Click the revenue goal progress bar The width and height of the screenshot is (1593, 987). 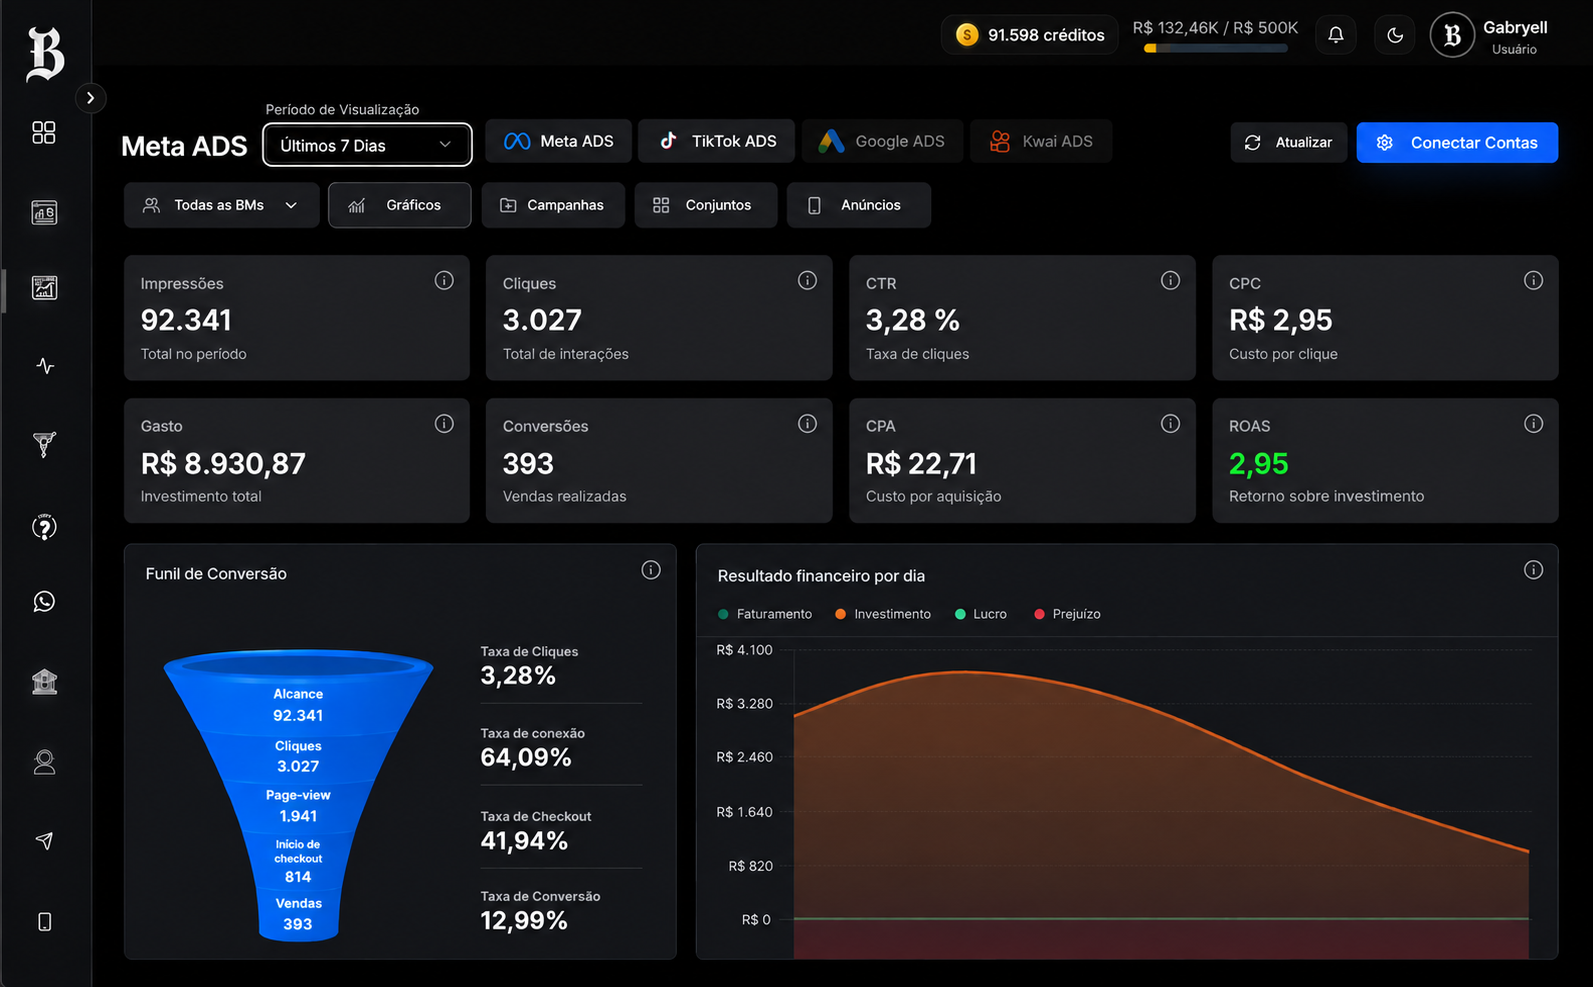[1215, 48]
